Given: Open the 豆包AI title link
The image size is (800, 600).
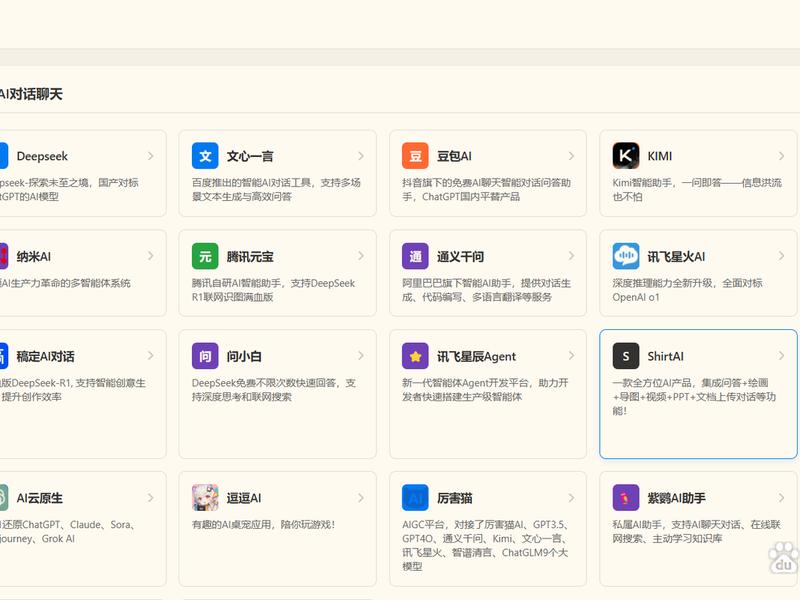Looking at the screenshot, I should [454, 156].
